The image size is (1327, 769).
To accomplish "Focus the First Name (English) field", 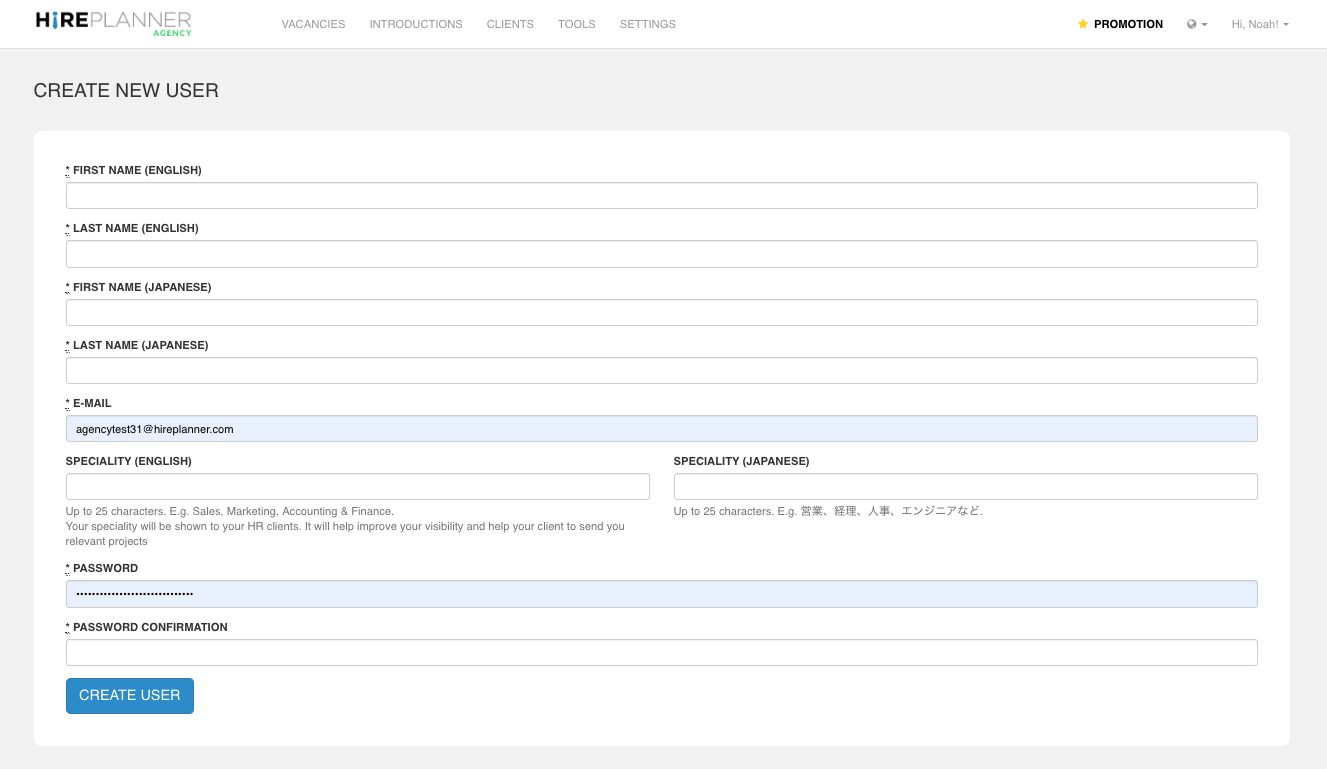I will (661, 196).
